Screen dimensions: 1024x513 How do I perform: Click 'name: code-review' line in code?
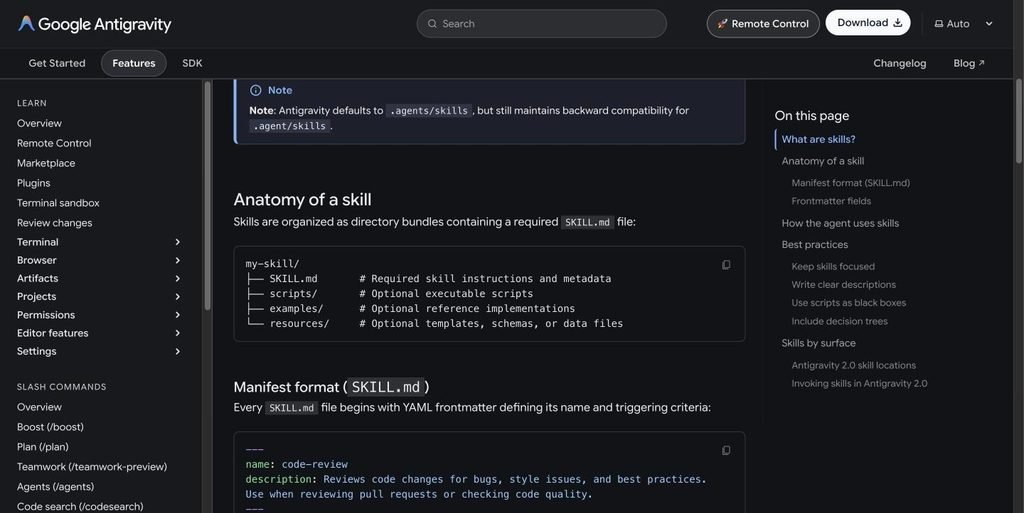point(296,465)
